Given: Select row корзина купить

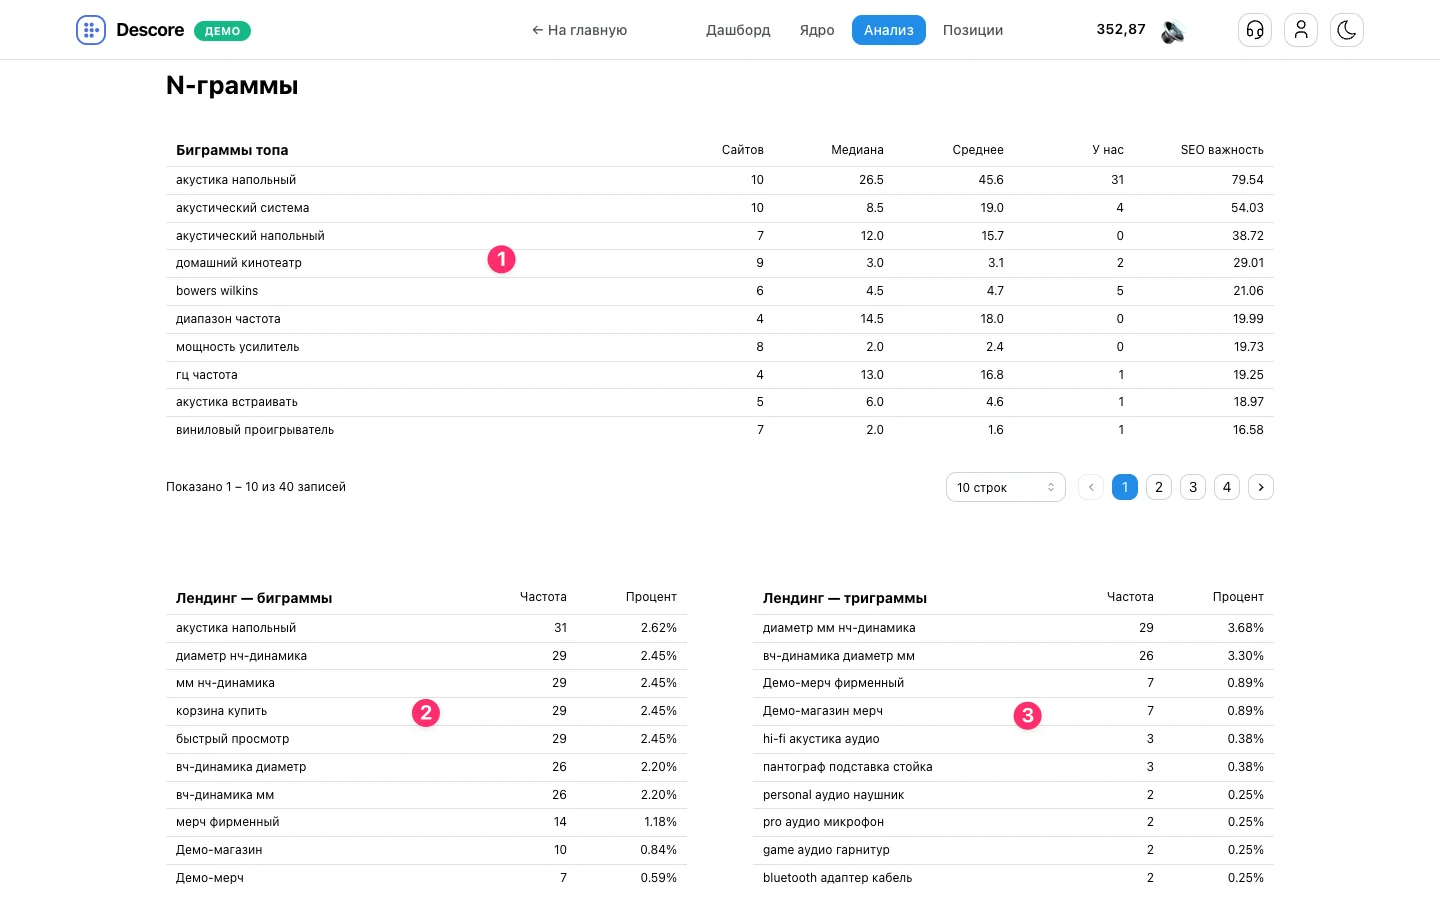Looking at the screenshot, I should tap(426, 711).
